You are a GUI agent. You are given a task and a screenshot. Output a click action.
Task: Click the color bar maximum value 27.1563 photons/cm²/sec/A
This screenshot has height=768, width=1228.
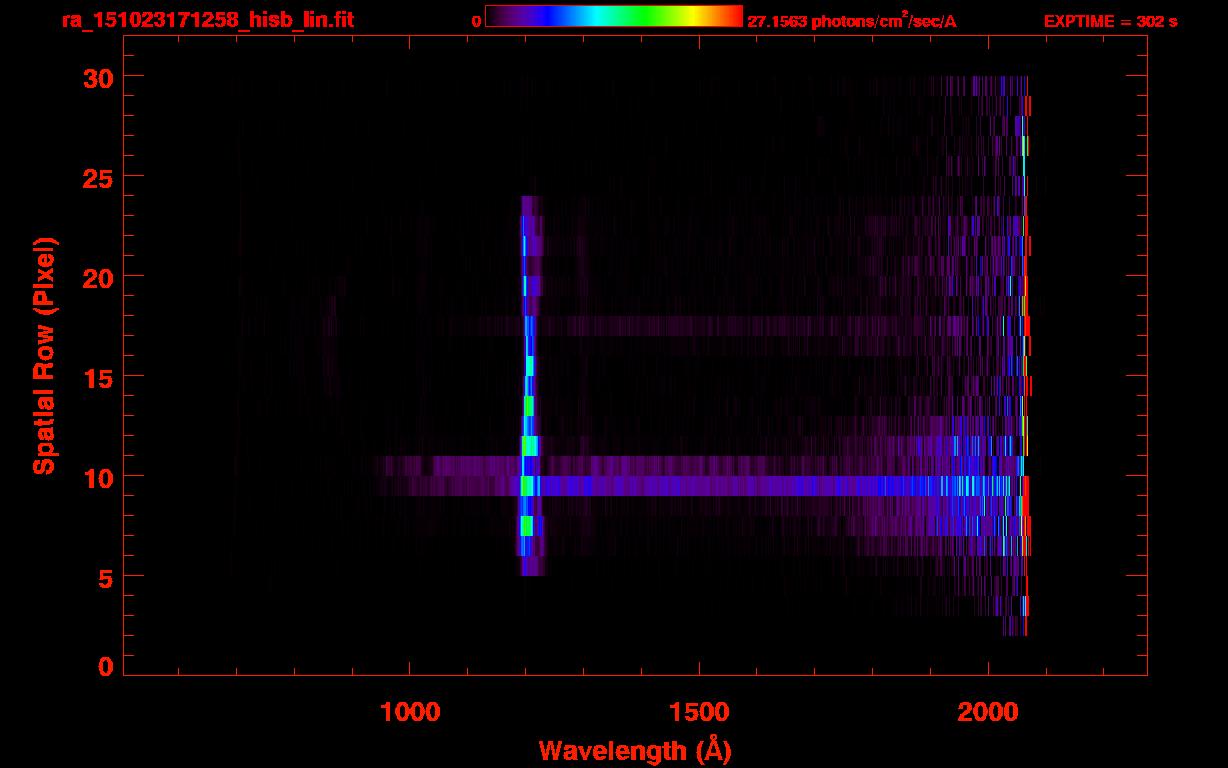852,21
